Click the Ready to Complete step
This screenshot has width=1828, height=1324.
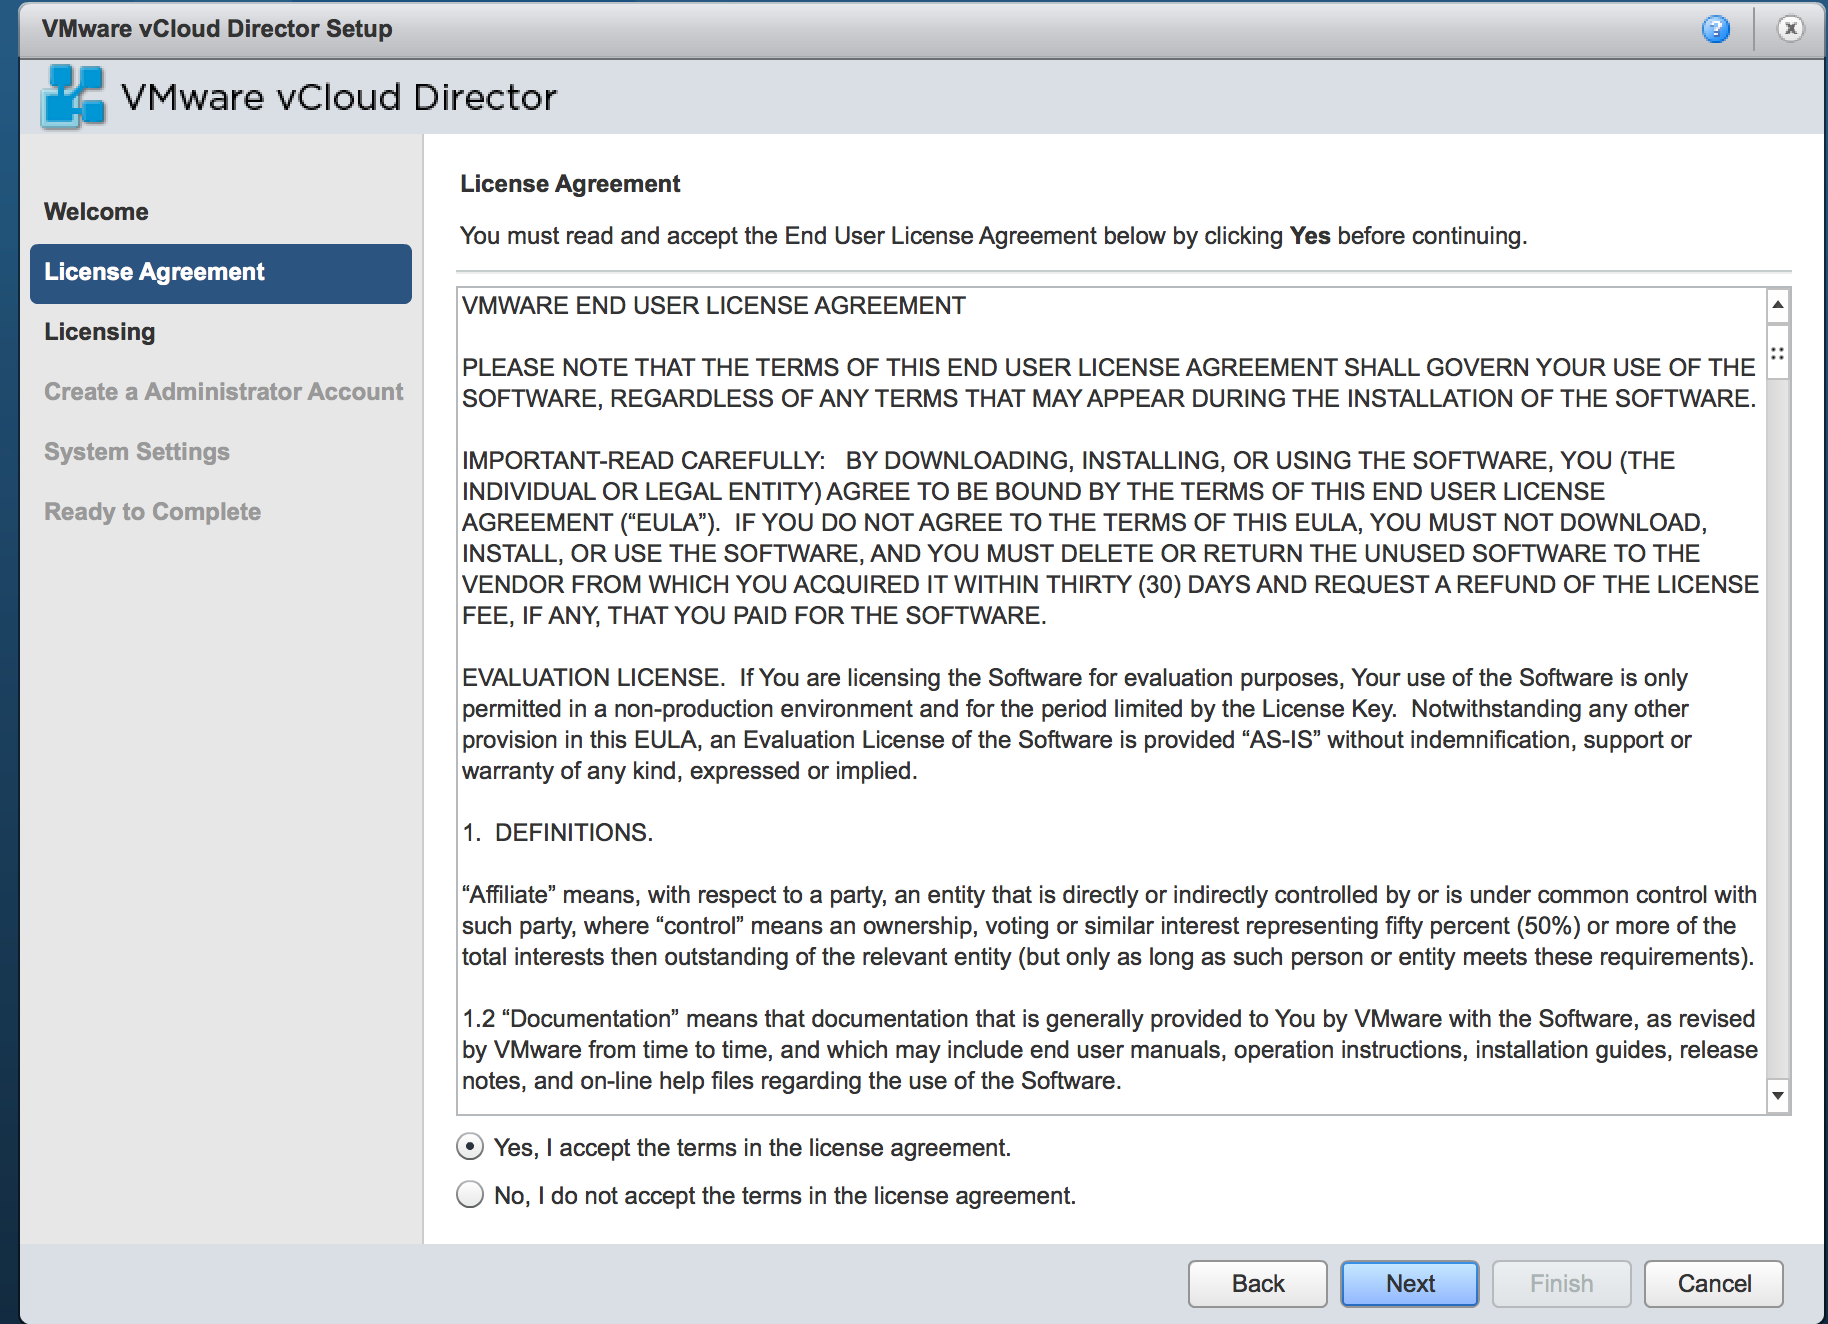[x=152, y=512]
